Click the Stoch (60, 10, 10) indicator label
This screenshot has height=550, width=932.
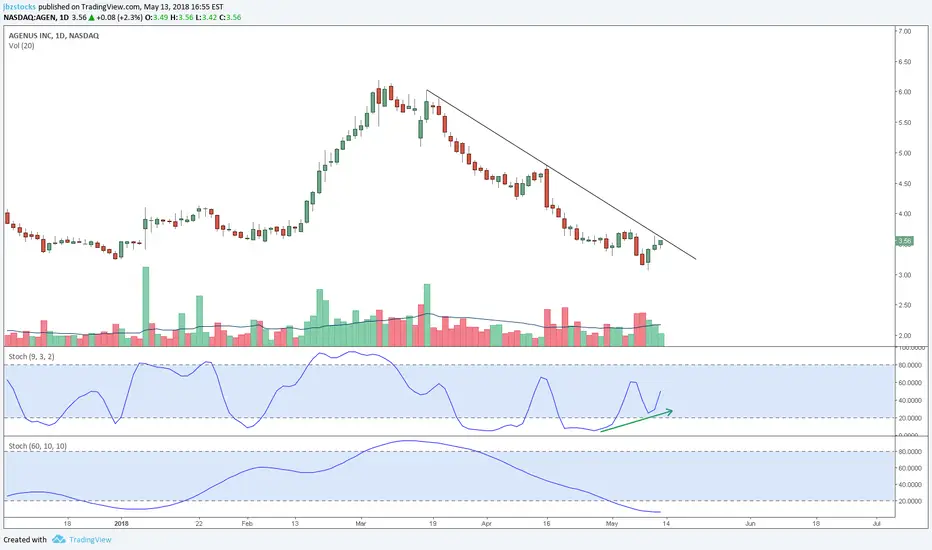(37, 446)
